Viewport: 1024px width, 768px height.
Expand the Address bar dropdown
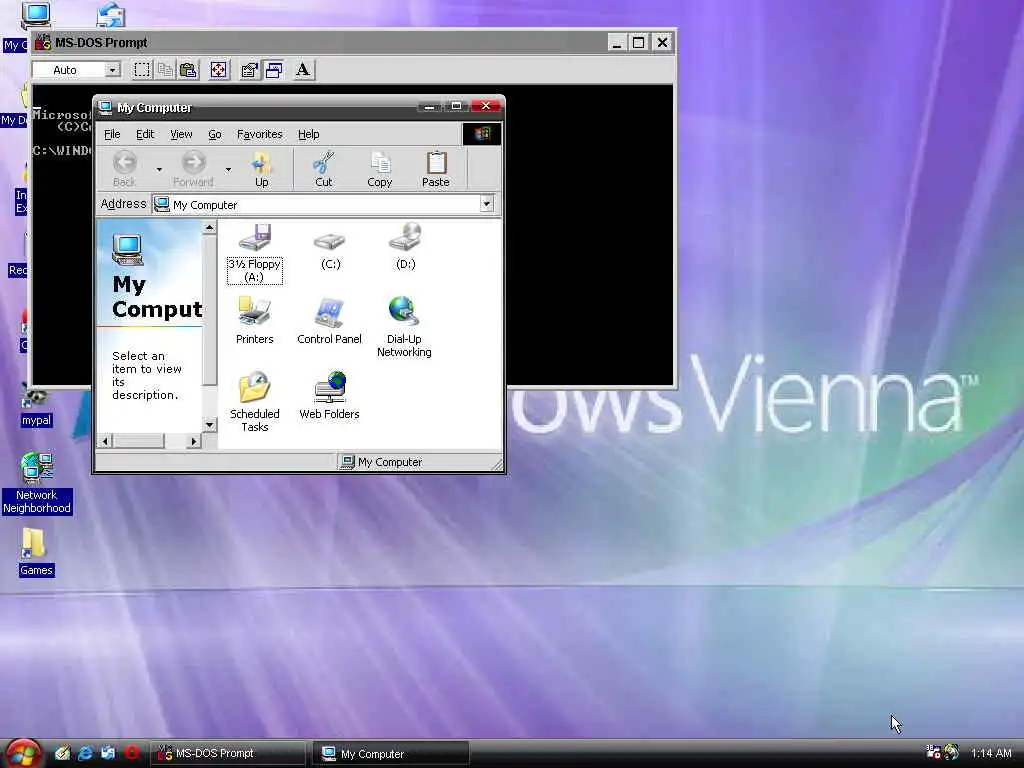click(487, 204)
